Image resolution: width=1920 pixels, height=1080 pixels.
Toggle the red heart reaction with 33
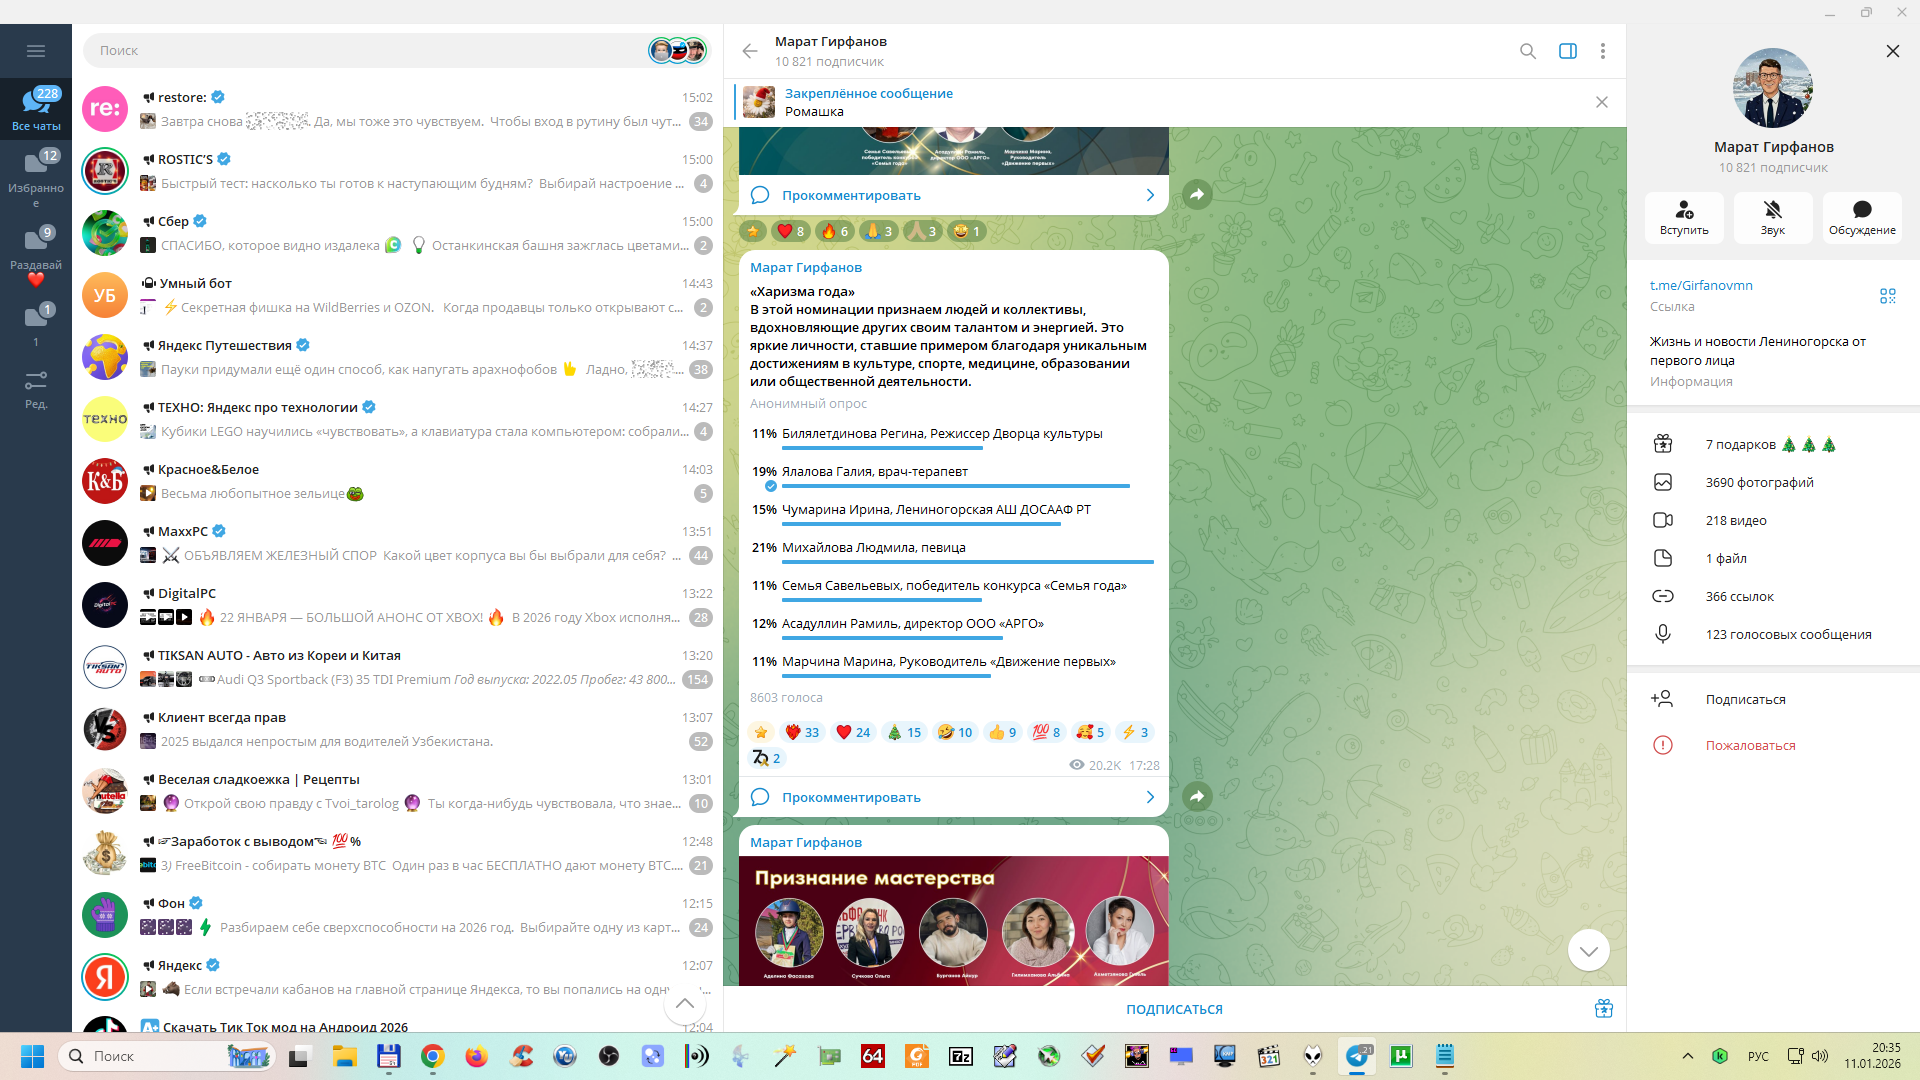pos(802,732)
